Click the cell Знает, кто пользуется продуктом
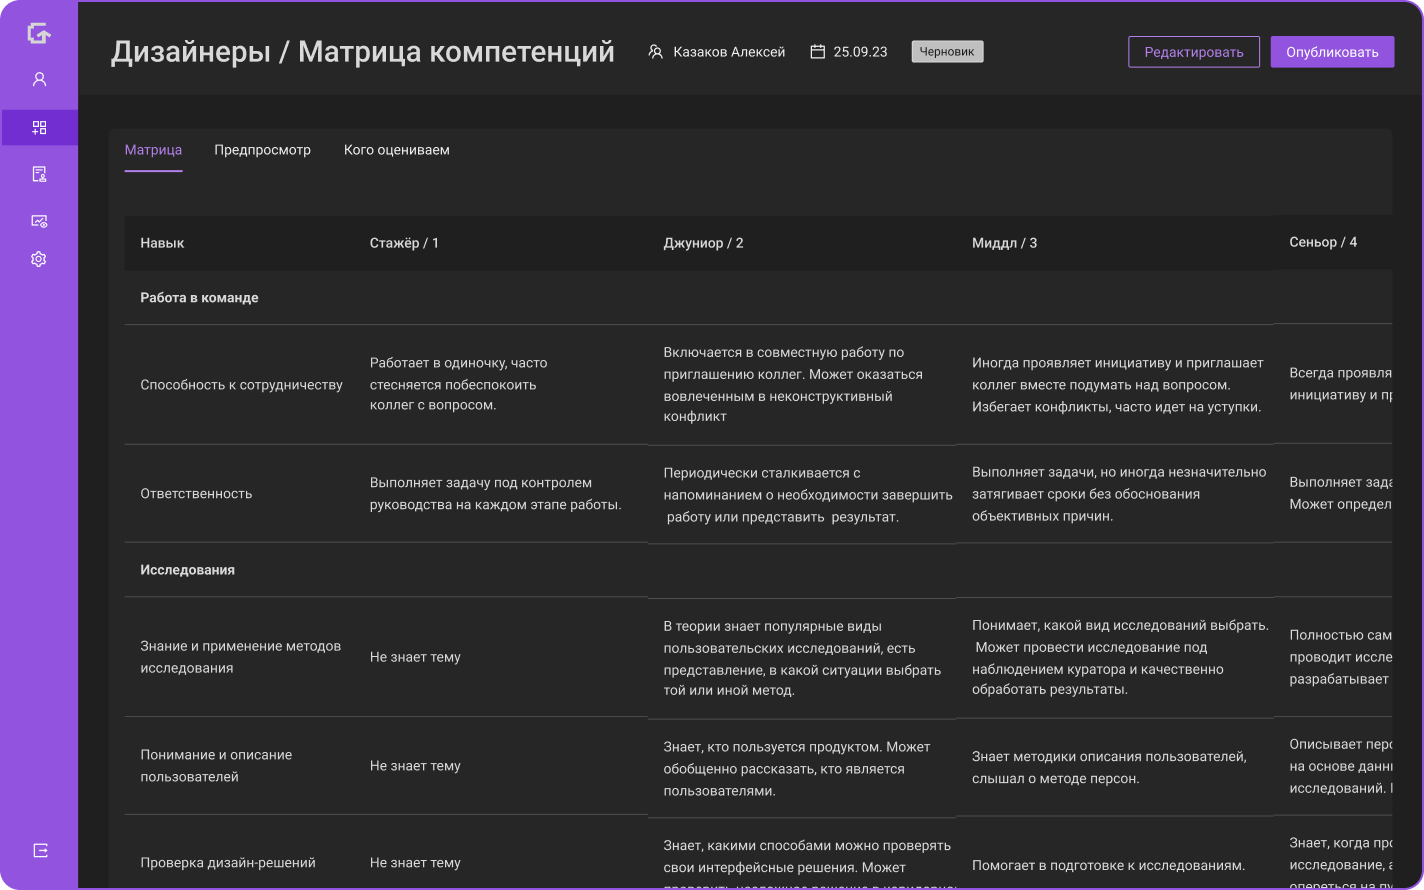1424x890 pixels. point(796,769)
